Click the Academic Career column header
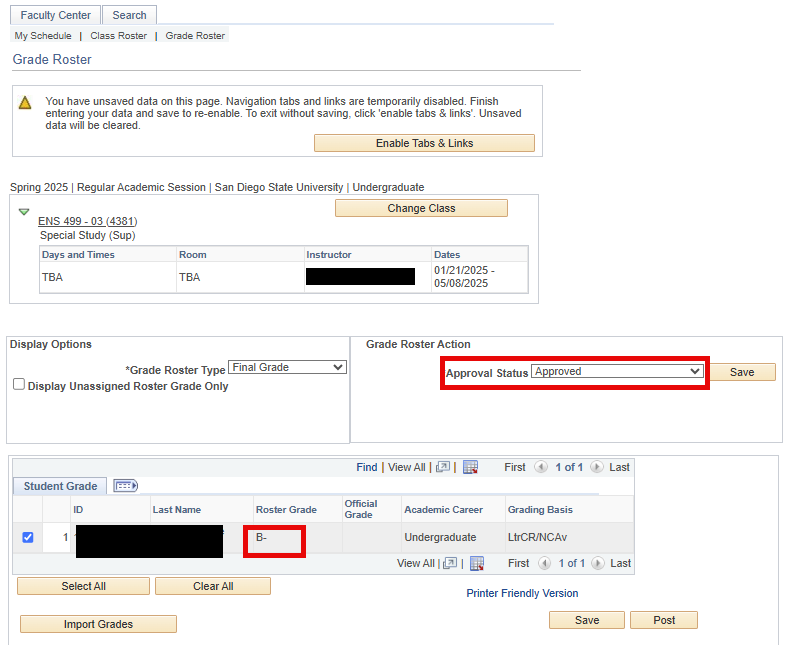Screen dimensions: 793x645 (444, 509)
